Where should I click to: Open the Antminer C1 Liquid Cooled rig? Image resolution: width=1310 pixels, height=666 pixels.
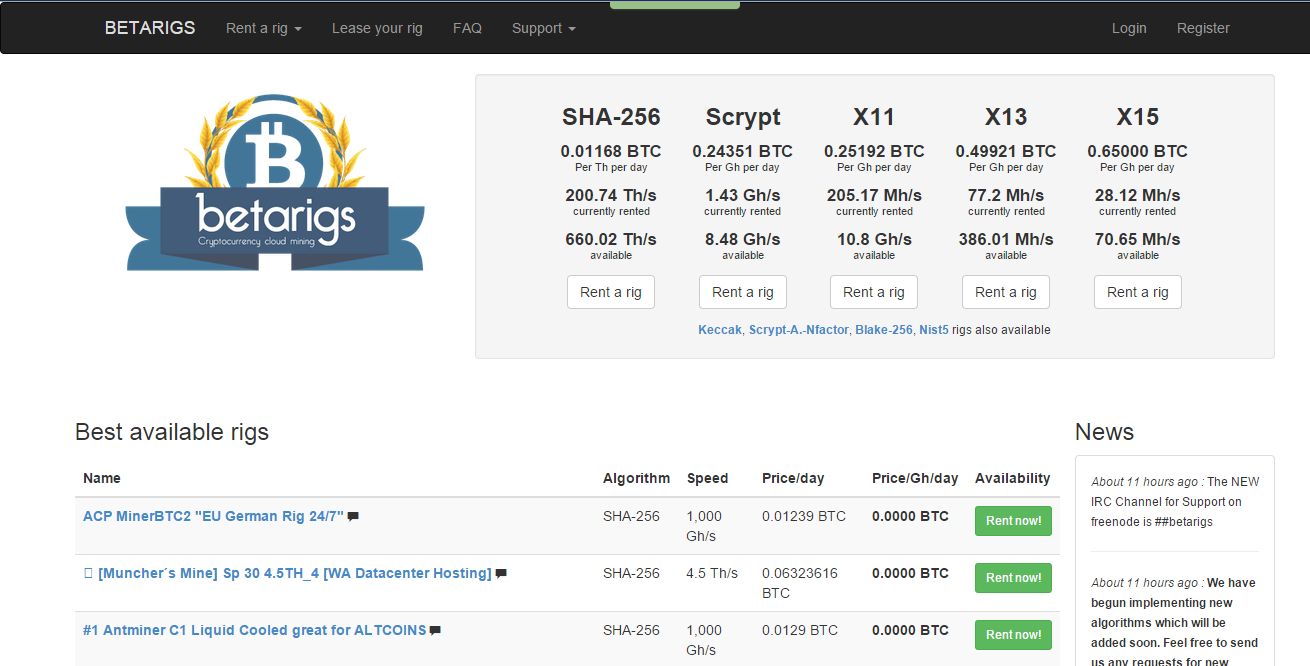tap(254, 630)
